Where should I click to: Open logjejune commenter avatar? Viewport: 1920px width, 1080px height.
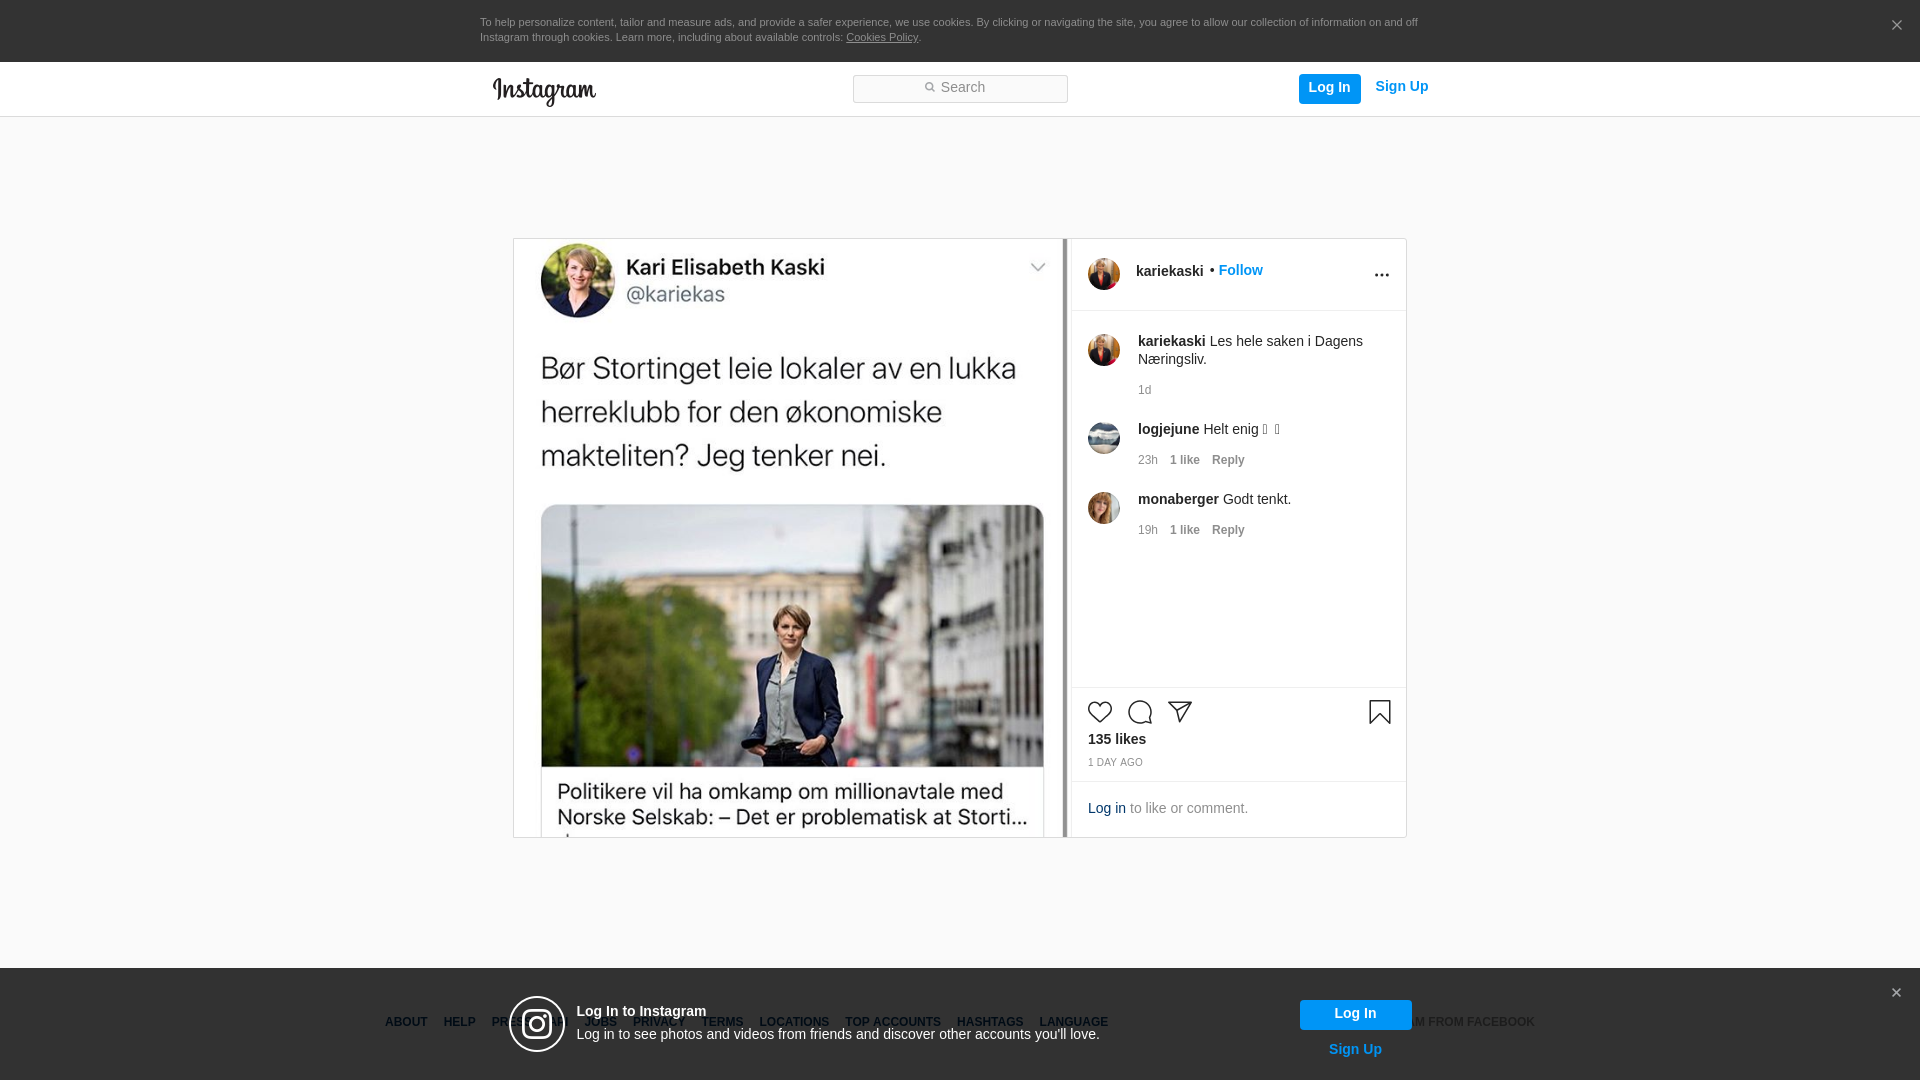[1104, 438]
